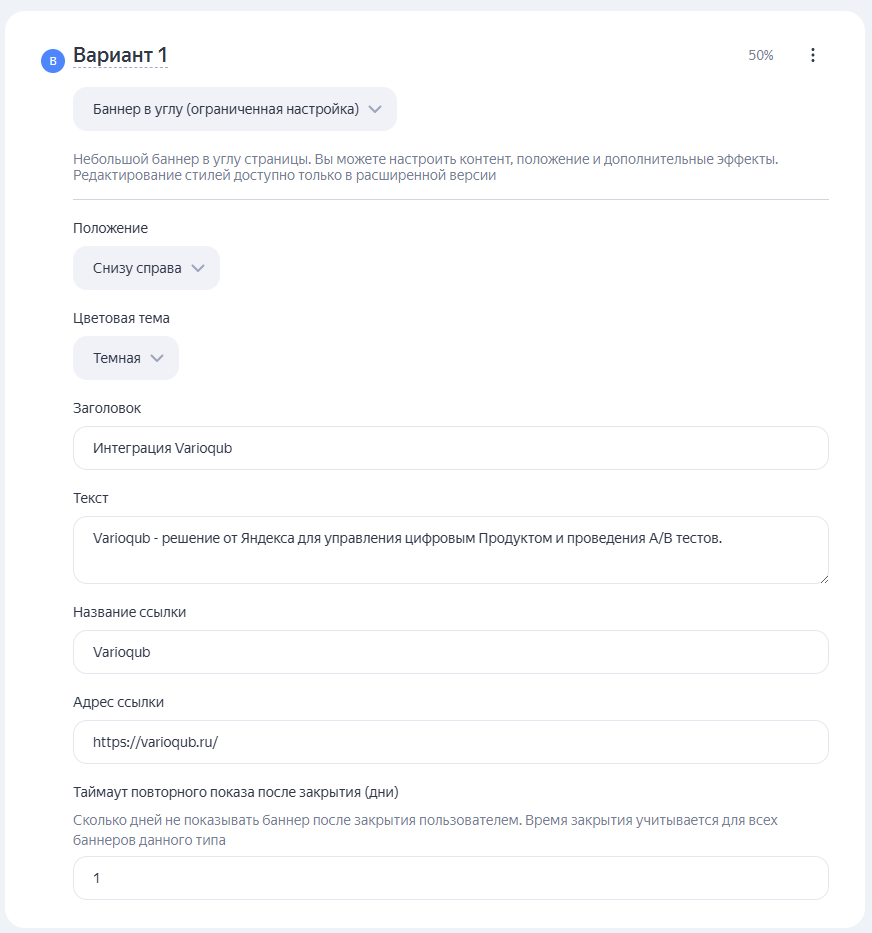Focus the Название ссылки field
The height and width of the screenshot is (933, 872).
pyautogui.click(x=451, y=652)
